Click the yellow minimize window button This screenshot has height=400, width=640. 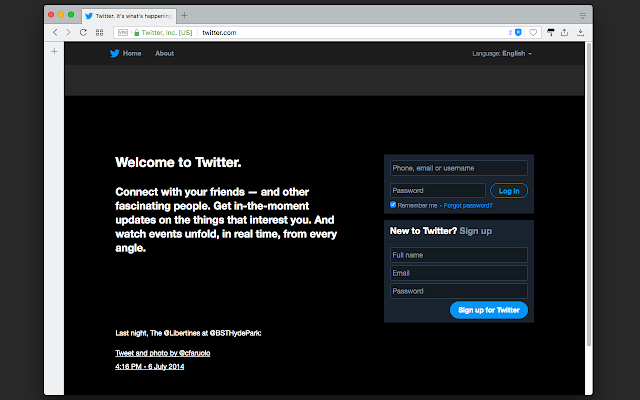61,15
